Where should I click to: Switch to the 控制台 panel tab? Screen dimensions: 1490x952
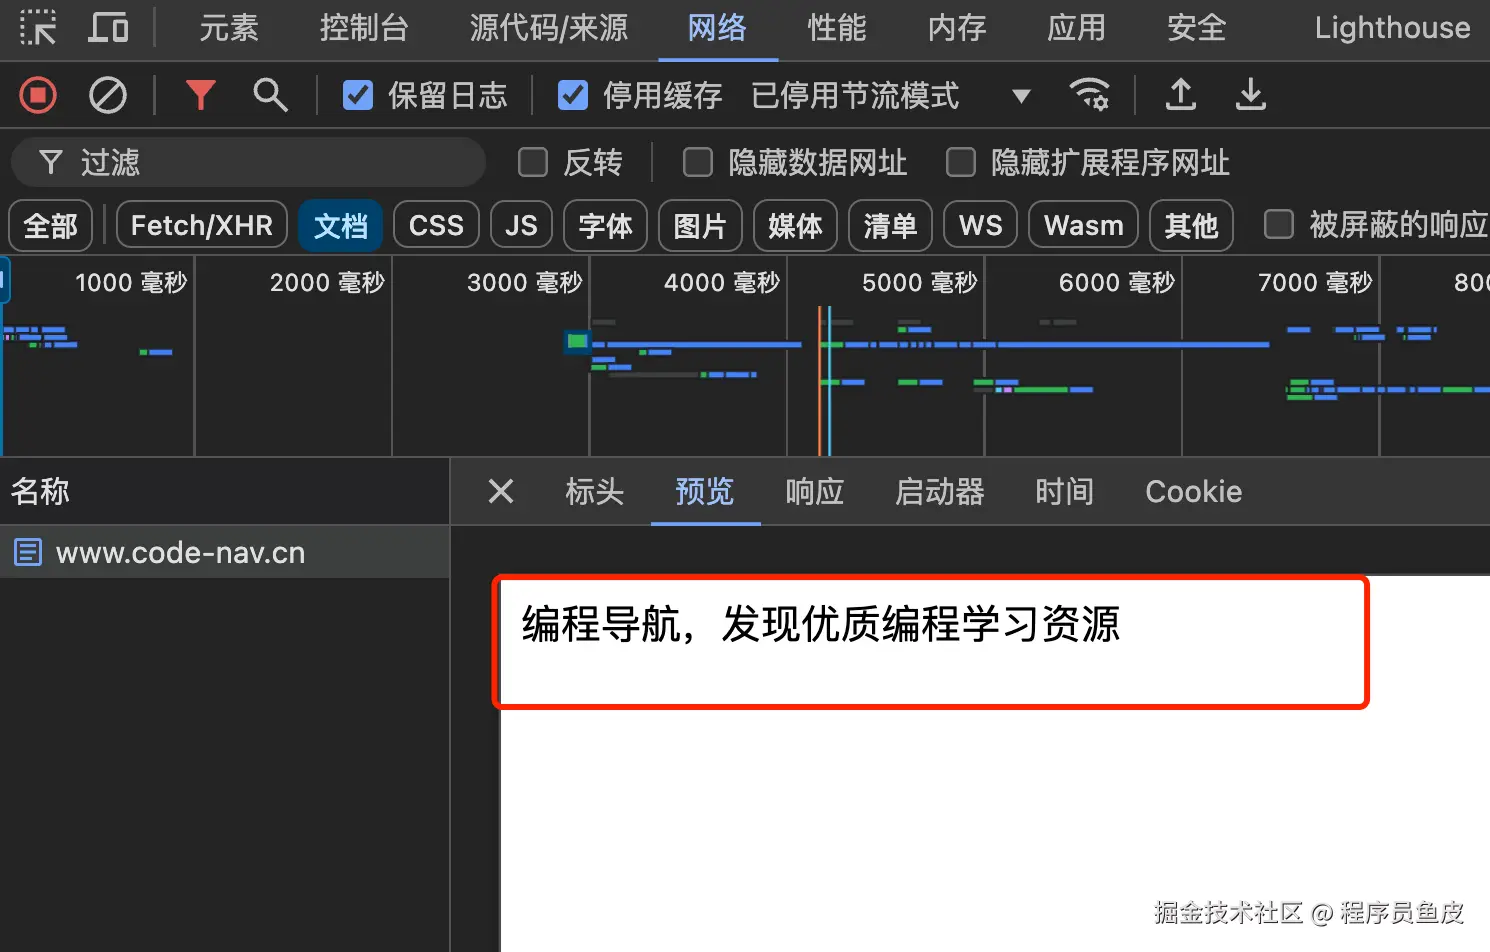364,28
